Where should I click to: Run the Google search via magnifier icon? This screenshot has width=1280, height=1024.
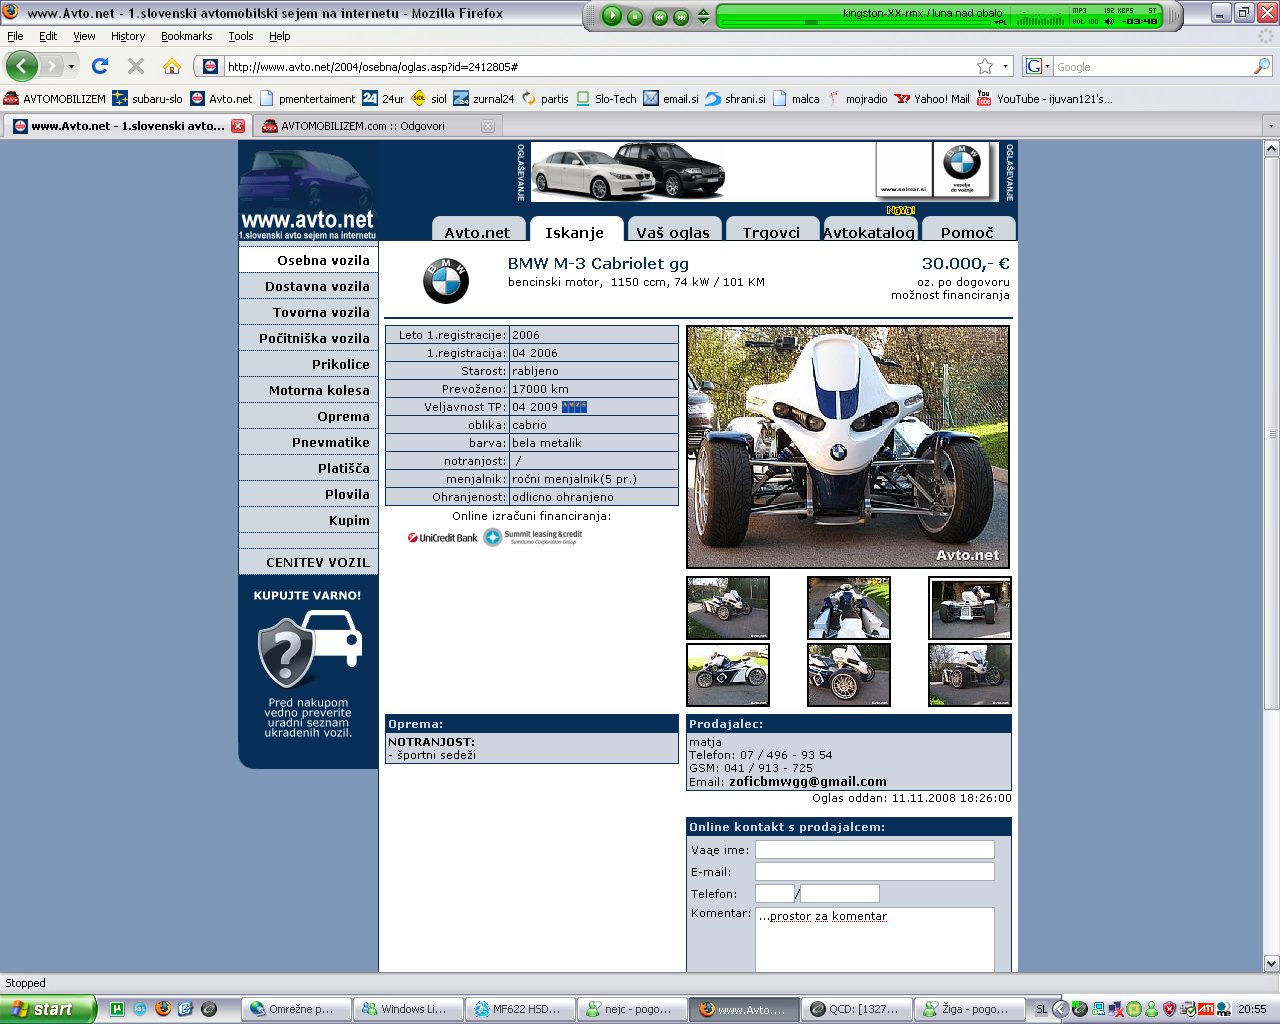pos(1262,66)
